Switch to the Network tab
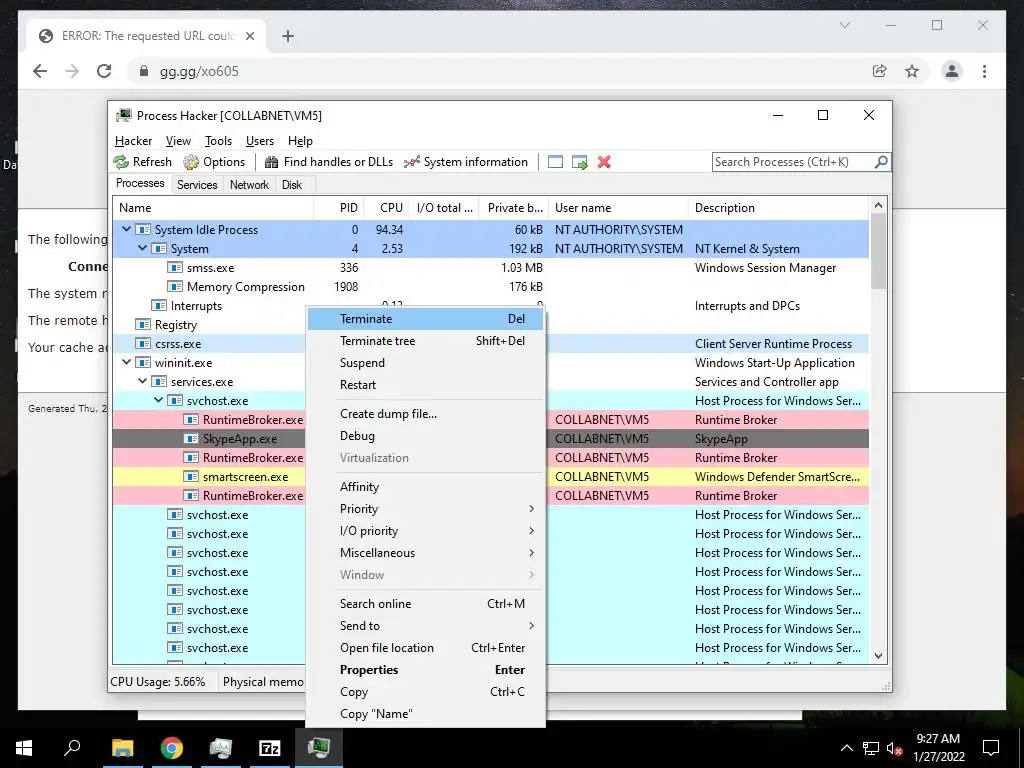 (249, 185)
